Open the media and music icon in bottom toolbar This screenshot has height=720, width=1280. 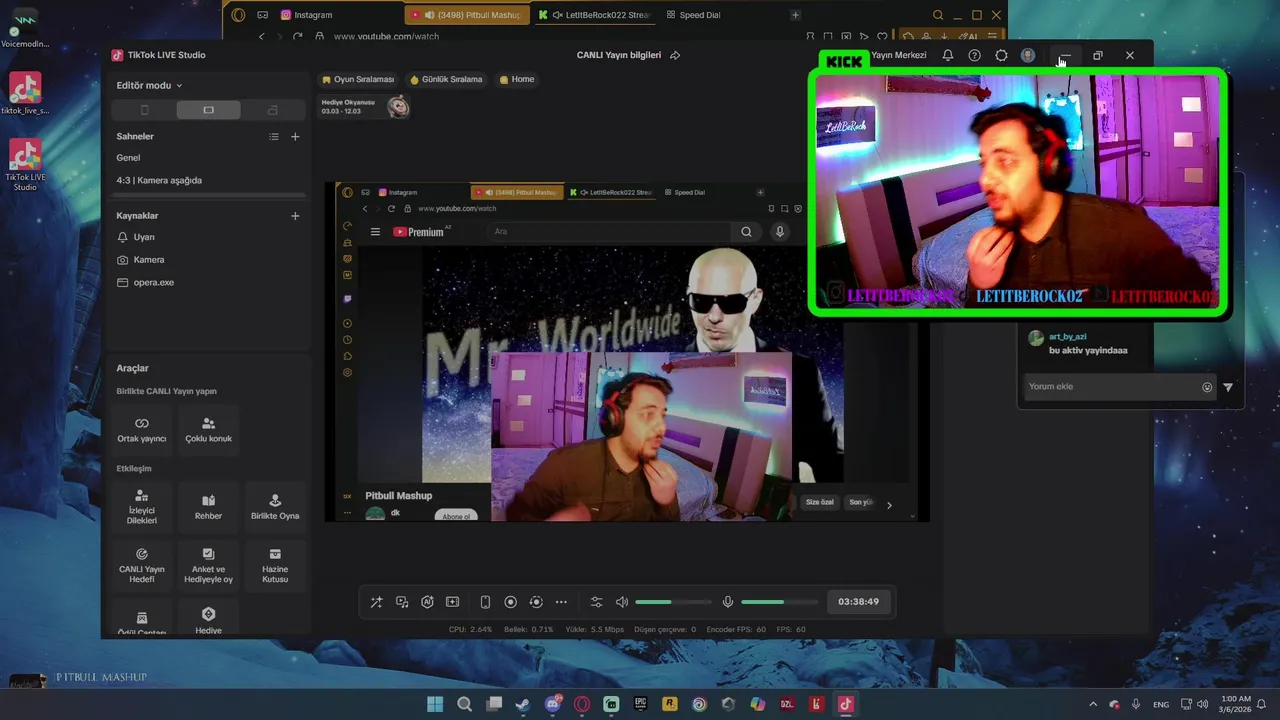(x=402, y=602)
